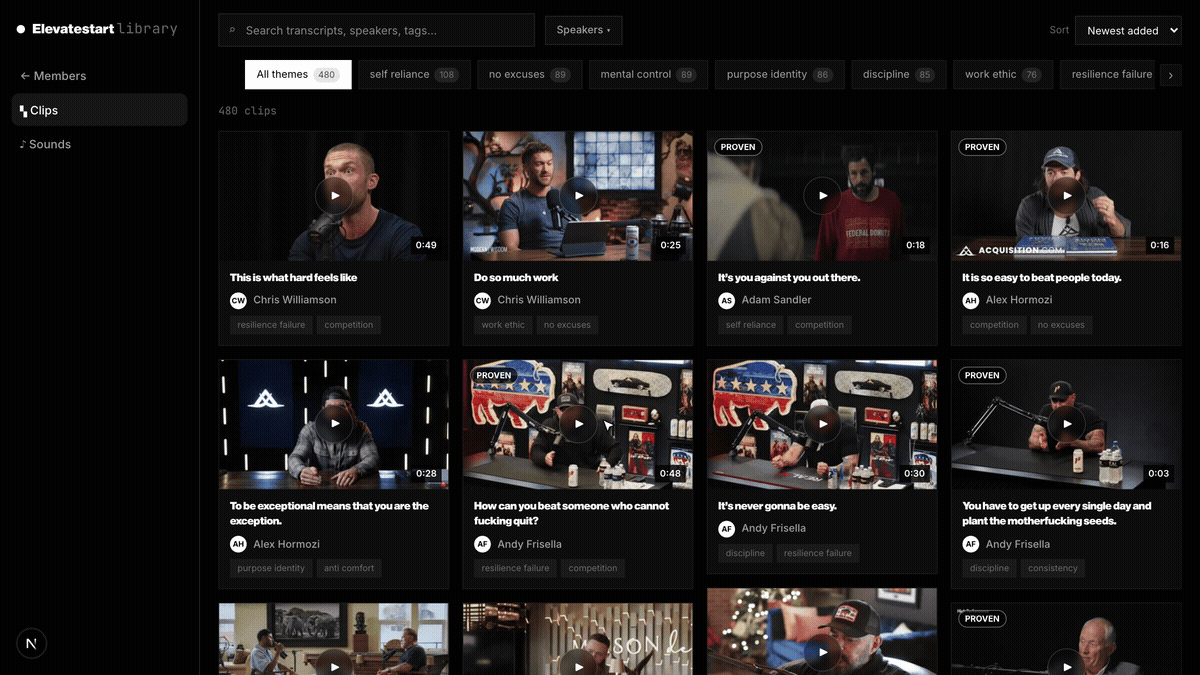Play the "This is what hard feels like" clip

point(334,195)
